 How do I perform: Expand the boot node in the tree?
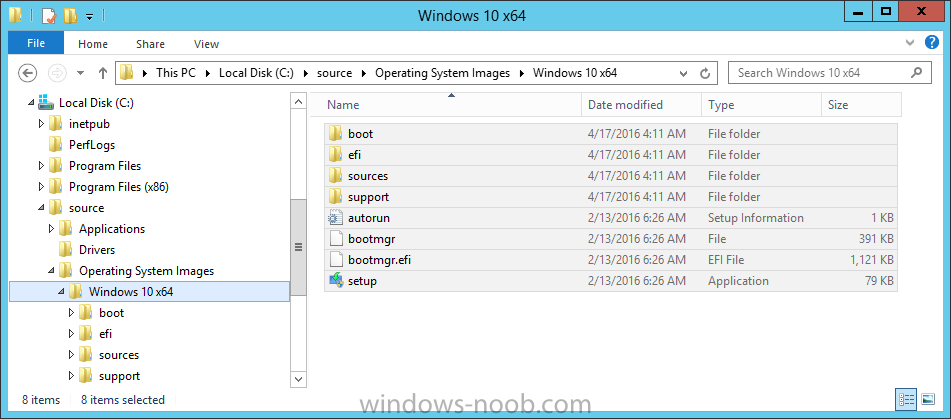click(x=71, y=313)
